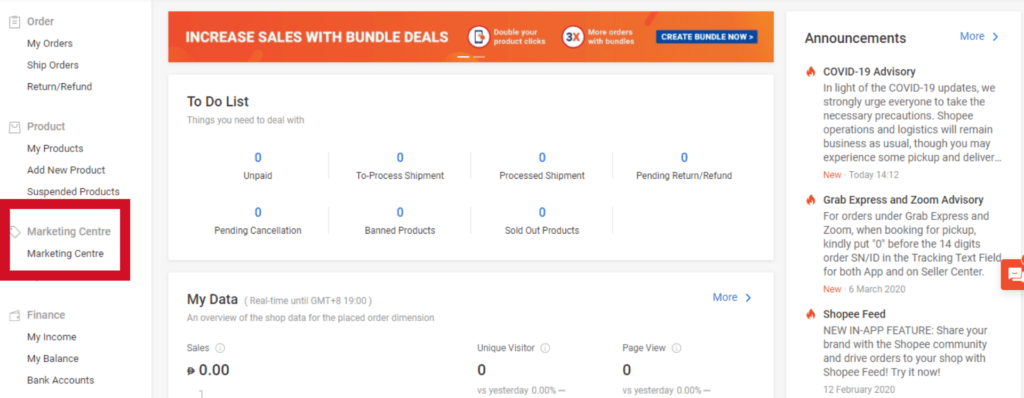The width and height of the screenshot is (1024, 398).
Task: Open Sold Out Products count
Action: click(x=542, y=212)
